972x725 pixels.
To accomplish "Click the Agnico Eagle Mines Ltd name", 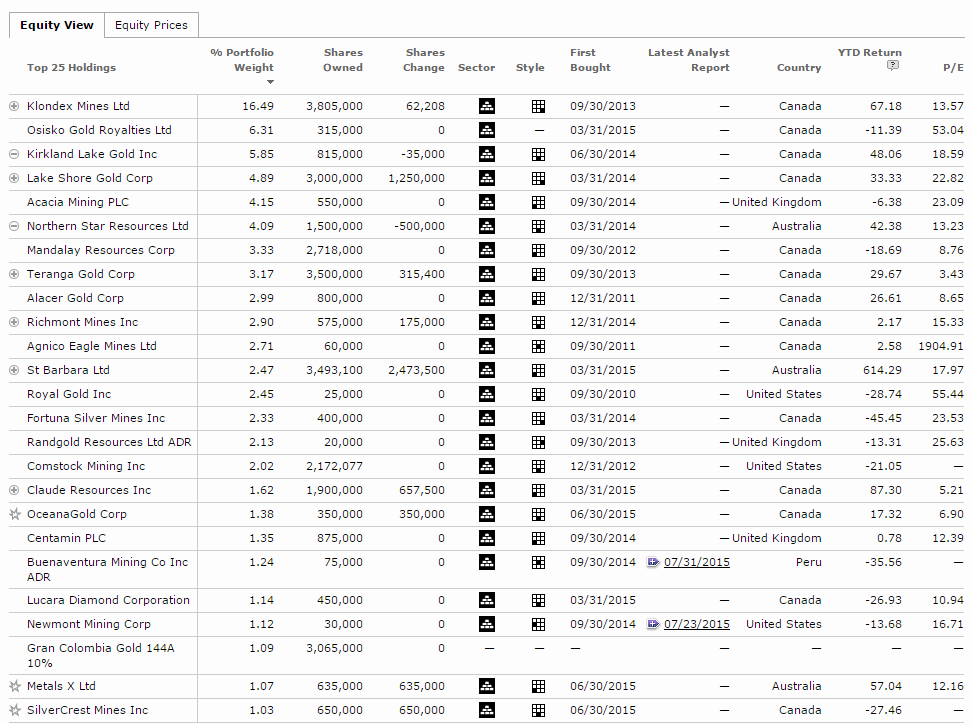I will tap(92, 346).
